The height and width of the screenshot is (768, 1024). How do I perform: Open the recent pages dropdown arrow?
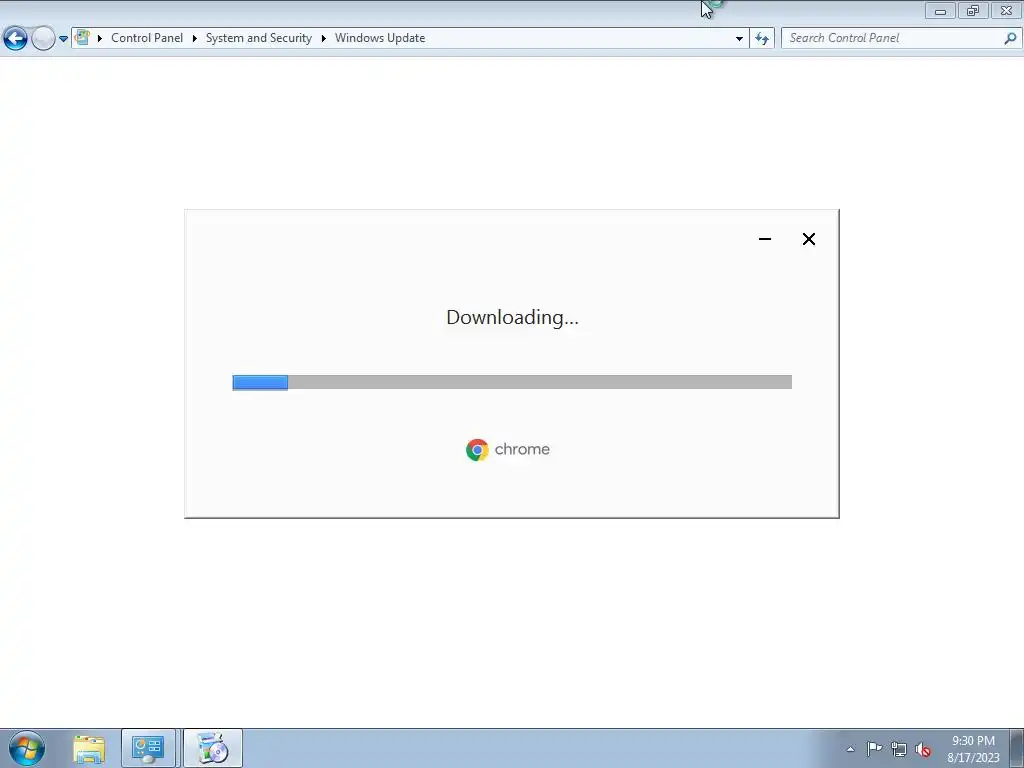click(63, 39)
